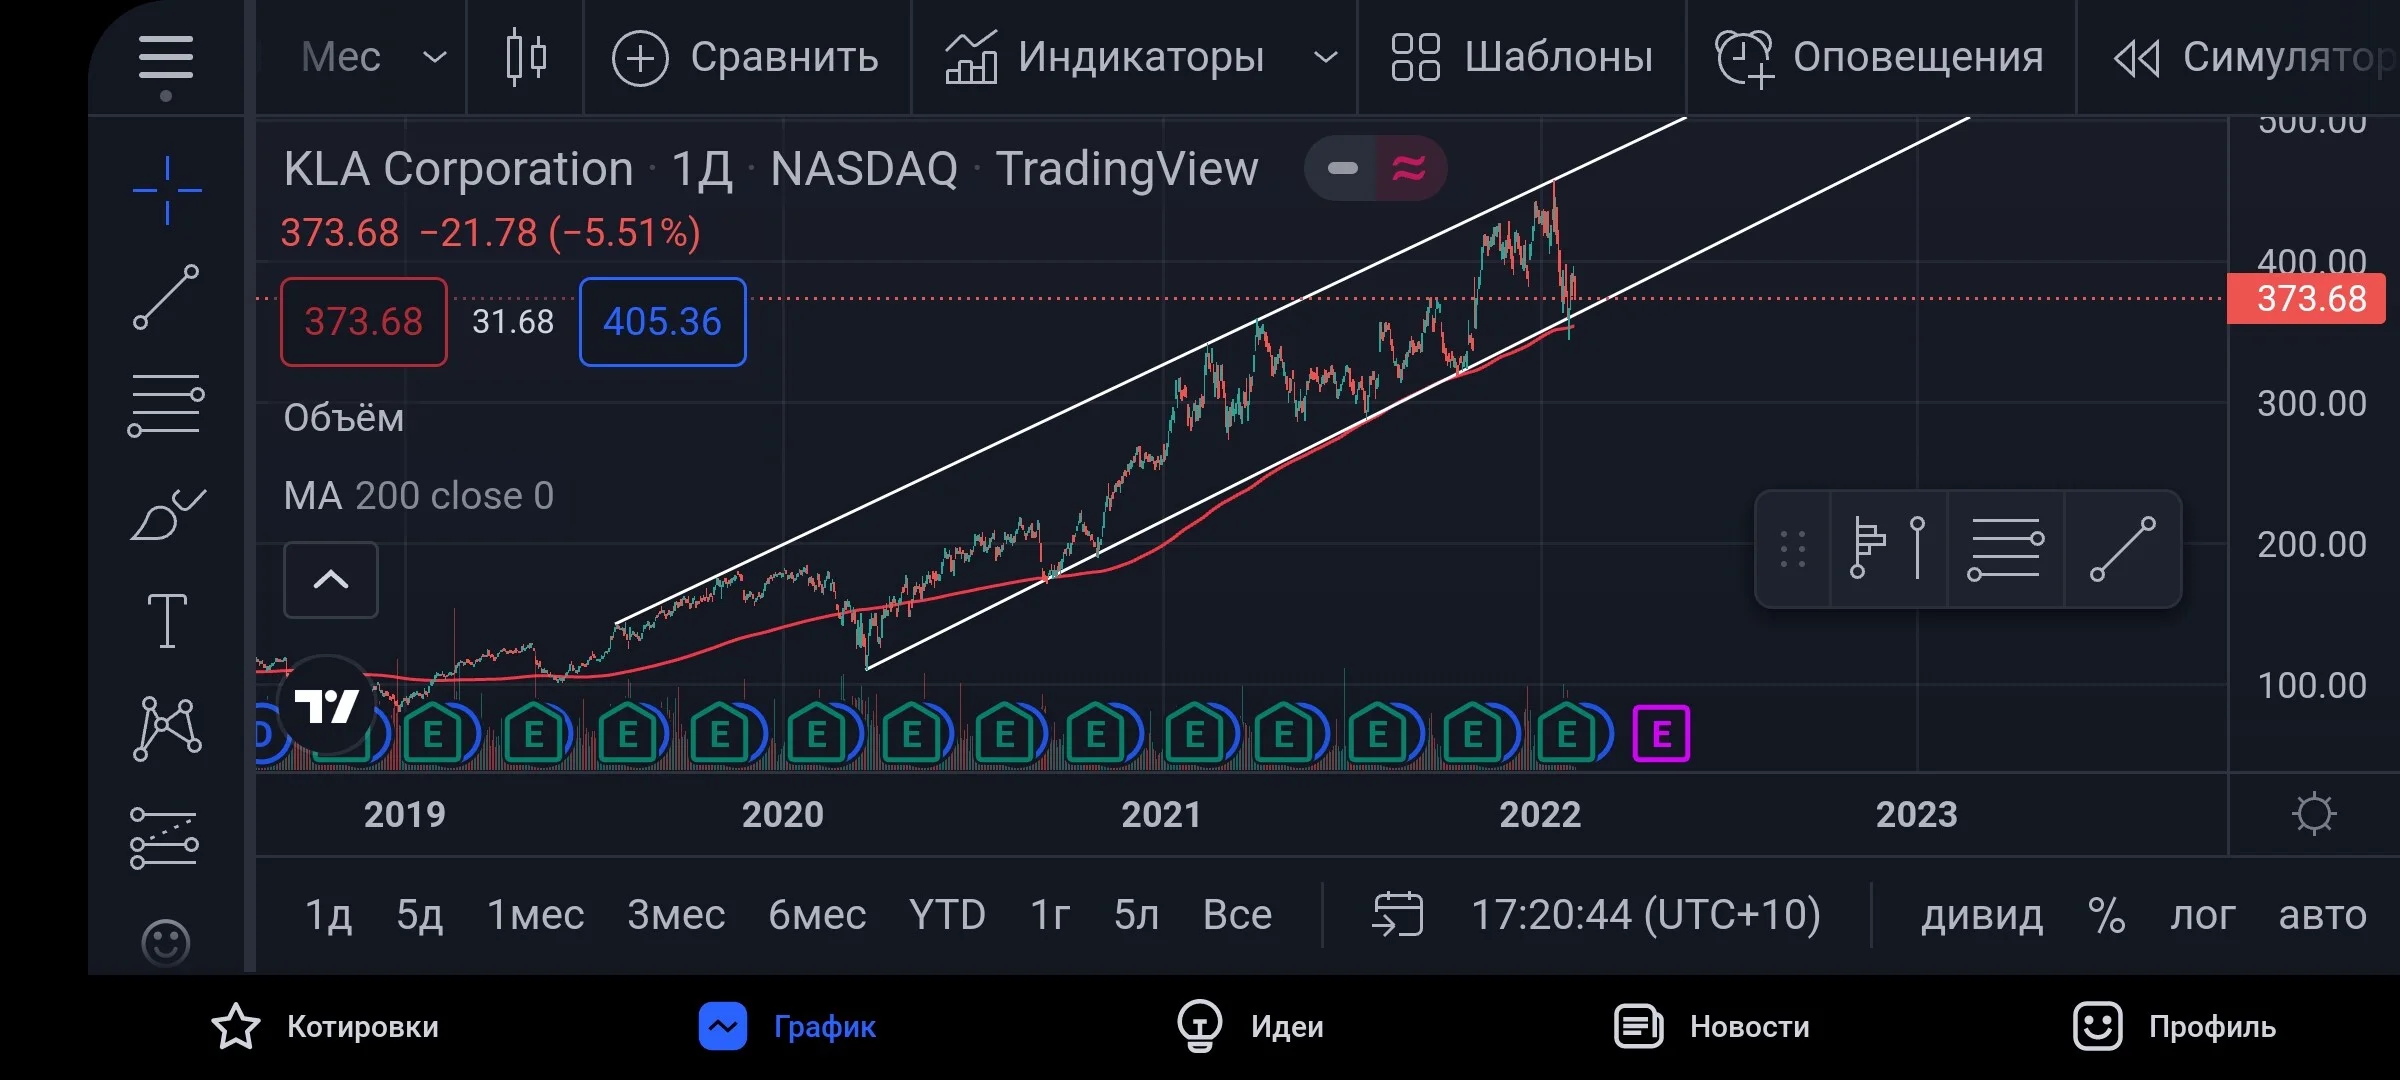Screen dimensions: 2400x1080
Task: Select the brush drawing tool
Action: (x=167, y=514)
